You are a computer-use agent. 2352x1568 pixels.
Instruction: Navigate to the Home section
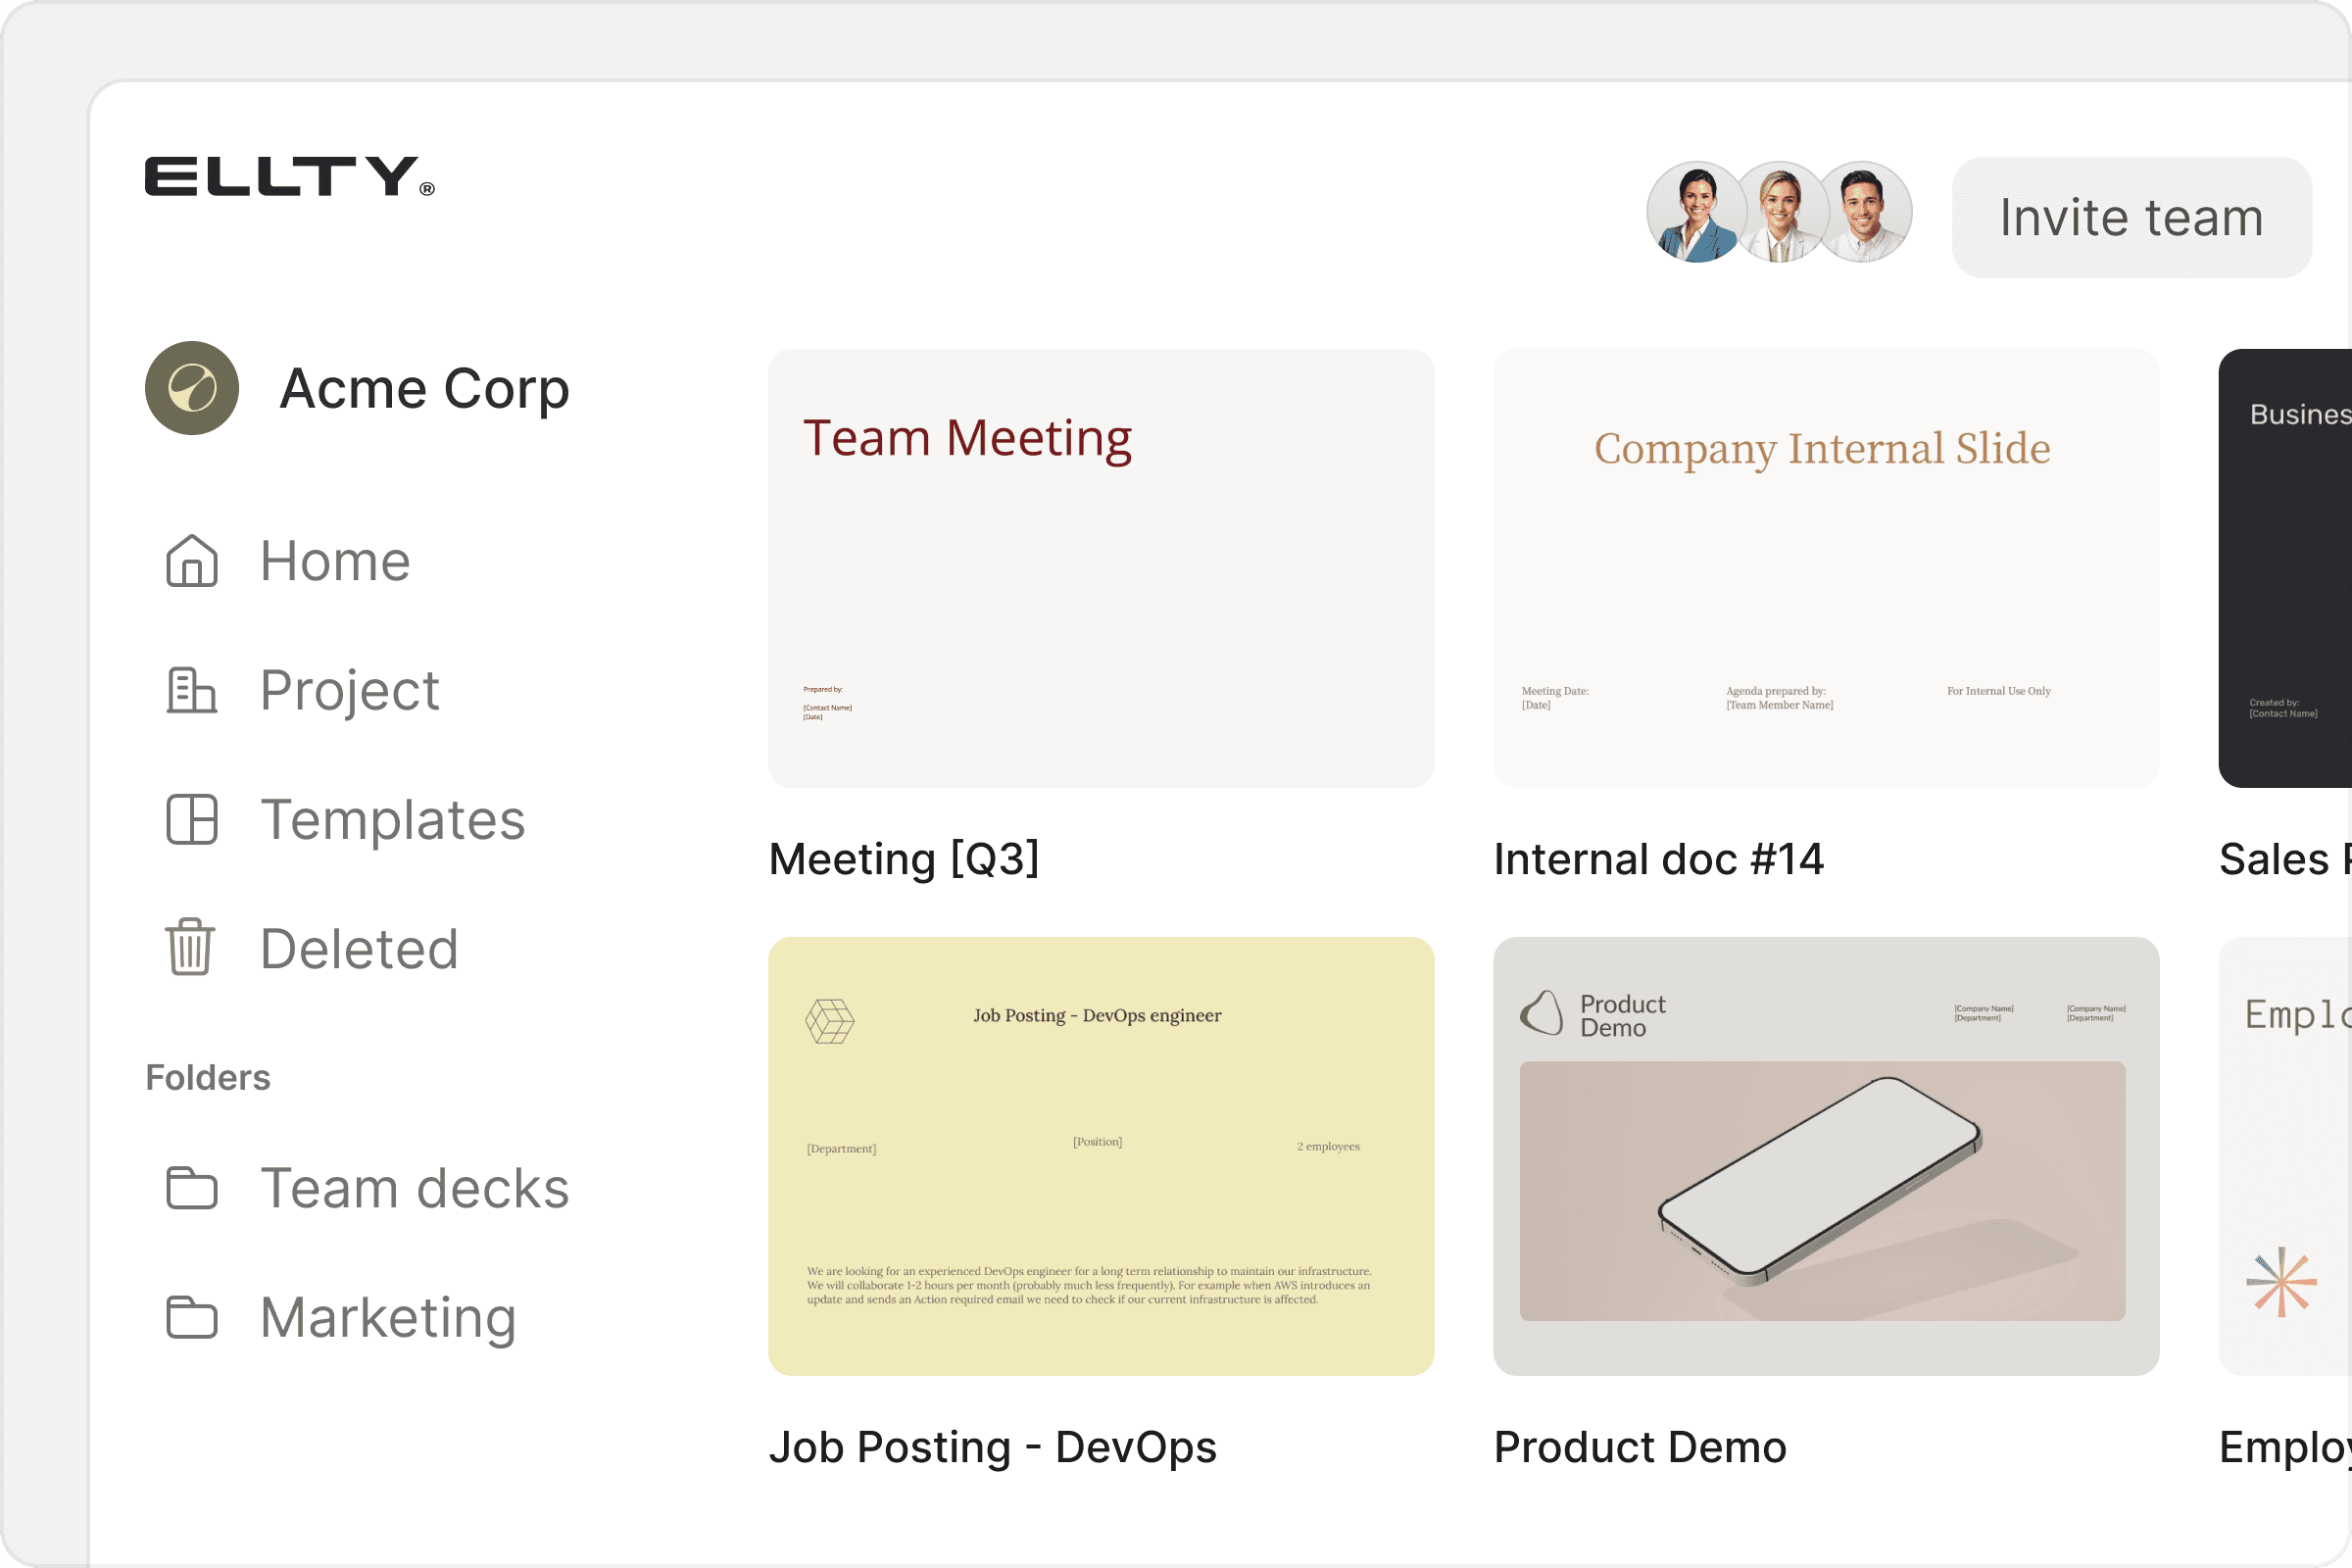tap(336, 560)
